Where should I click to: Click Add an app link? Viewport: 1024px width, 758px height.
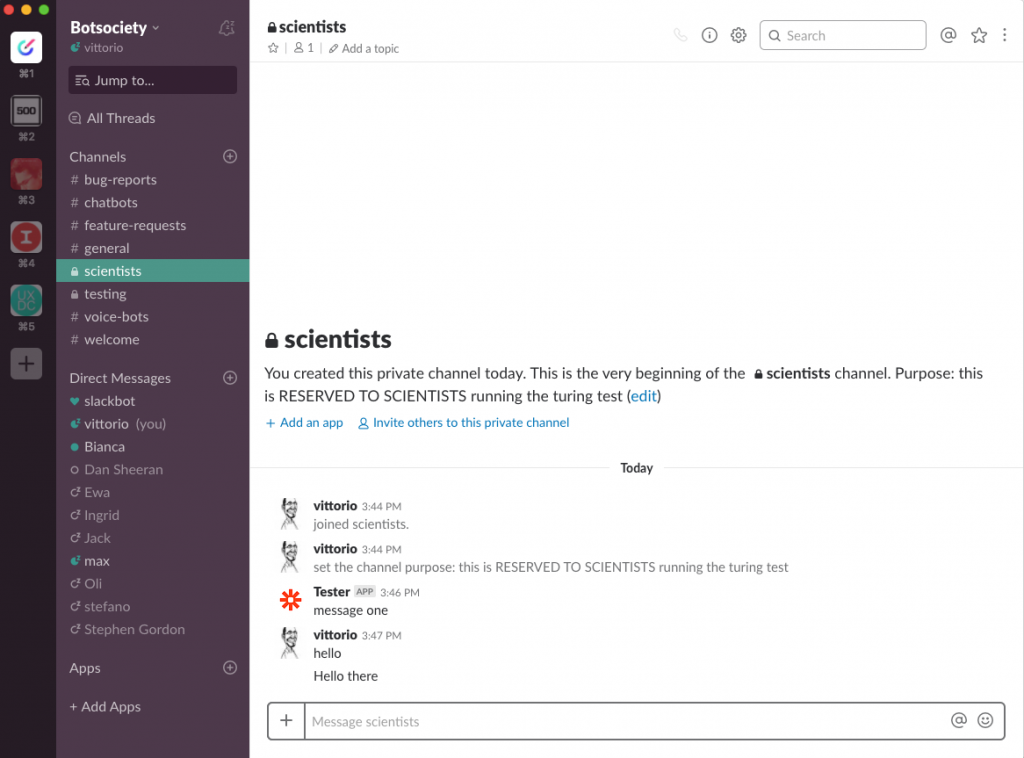(x=304, y=422)
